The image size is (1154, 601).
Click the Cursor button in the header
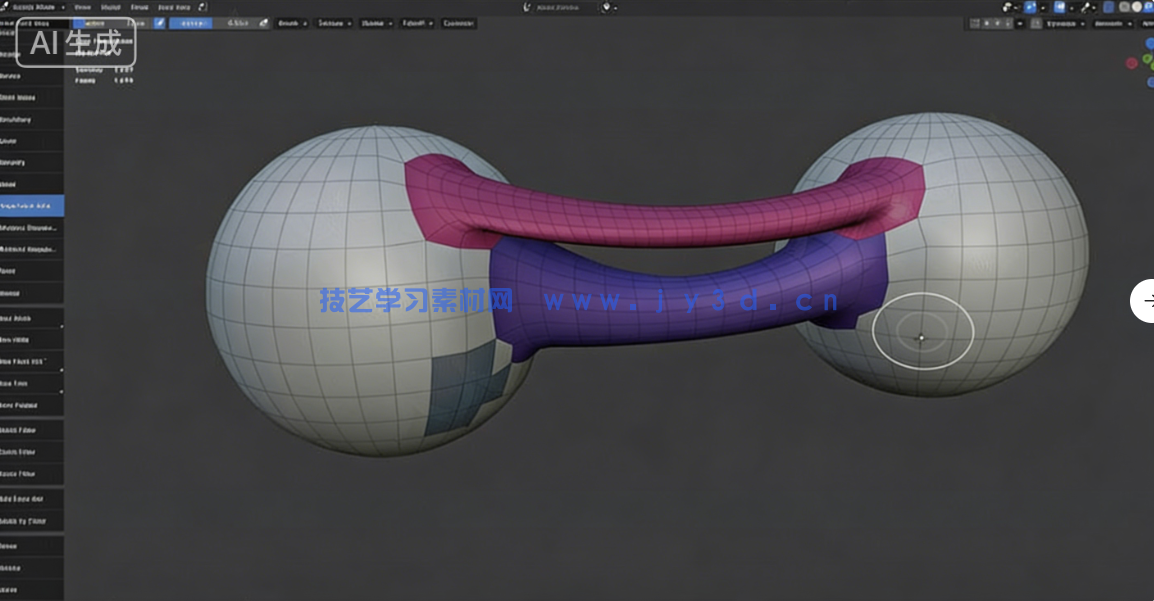pos(459,22)
